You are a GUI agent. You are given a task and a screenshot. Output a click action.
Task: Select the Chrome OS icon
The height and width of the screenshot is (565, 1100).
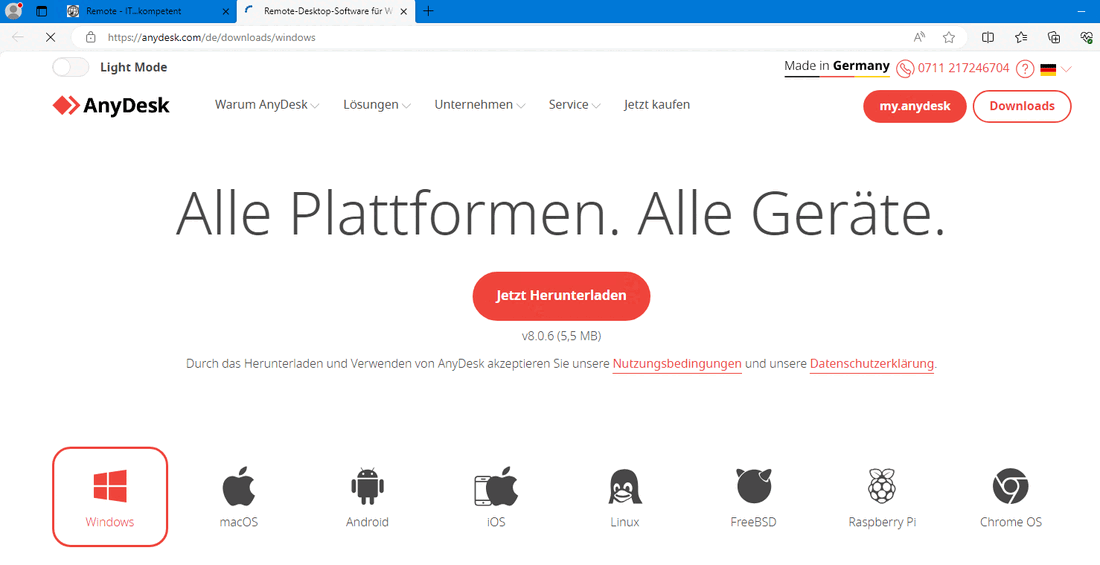(x=1010, y=488)
